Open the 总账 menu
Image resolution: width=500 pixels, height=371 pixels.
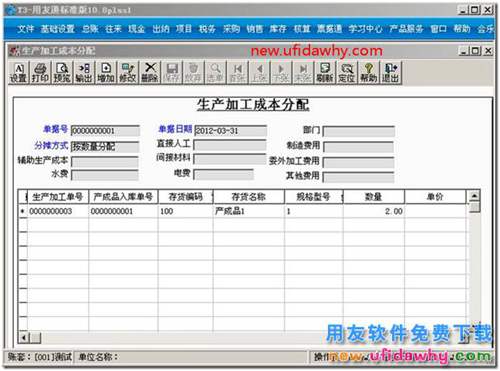(90, 29)
